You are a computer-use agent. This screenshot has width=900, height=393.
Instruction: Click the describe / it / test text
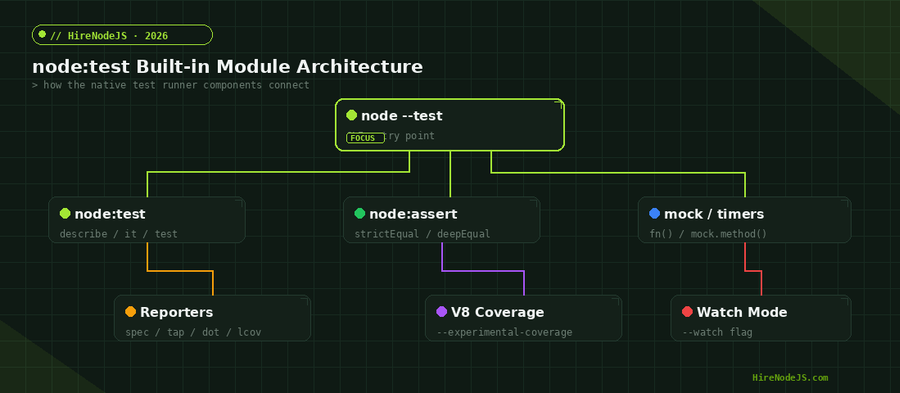(x=119, y=234)
